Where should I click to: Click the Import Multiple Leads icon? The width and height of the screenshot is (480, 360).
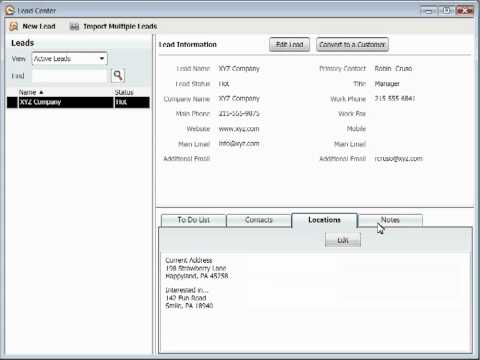click(x=74, y=26)
